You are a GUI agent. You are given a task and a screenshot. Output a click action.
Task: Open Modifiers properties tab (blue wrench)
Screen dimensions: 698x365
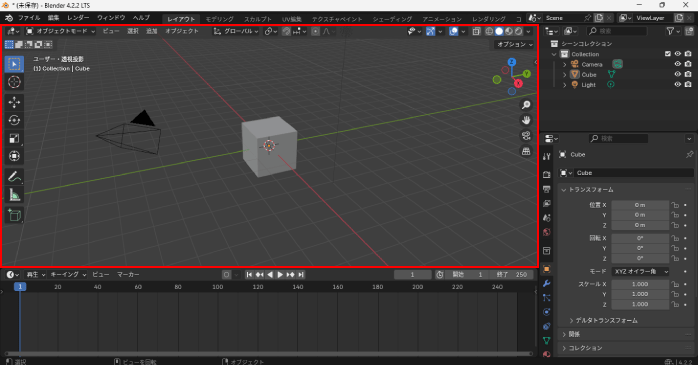547,284
